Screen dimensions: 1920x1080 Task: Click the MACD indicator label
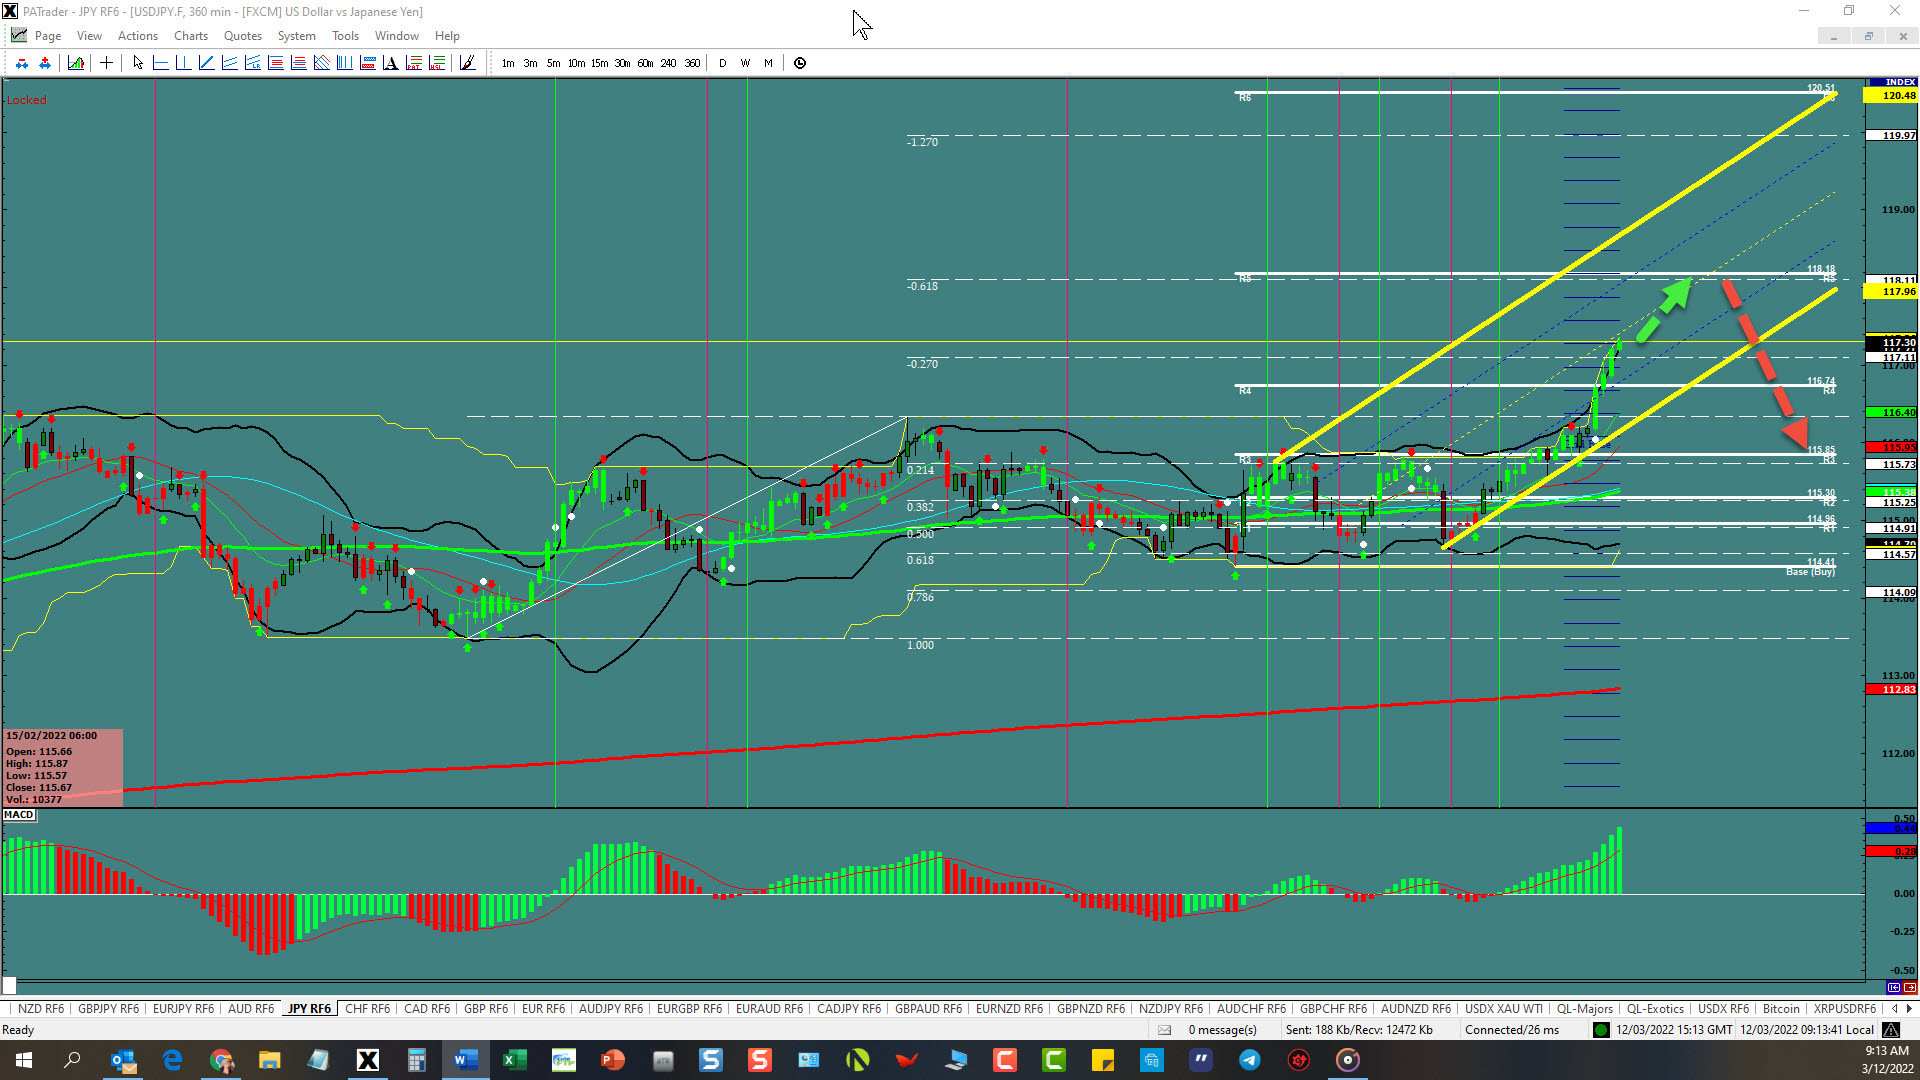coord(19,815)
